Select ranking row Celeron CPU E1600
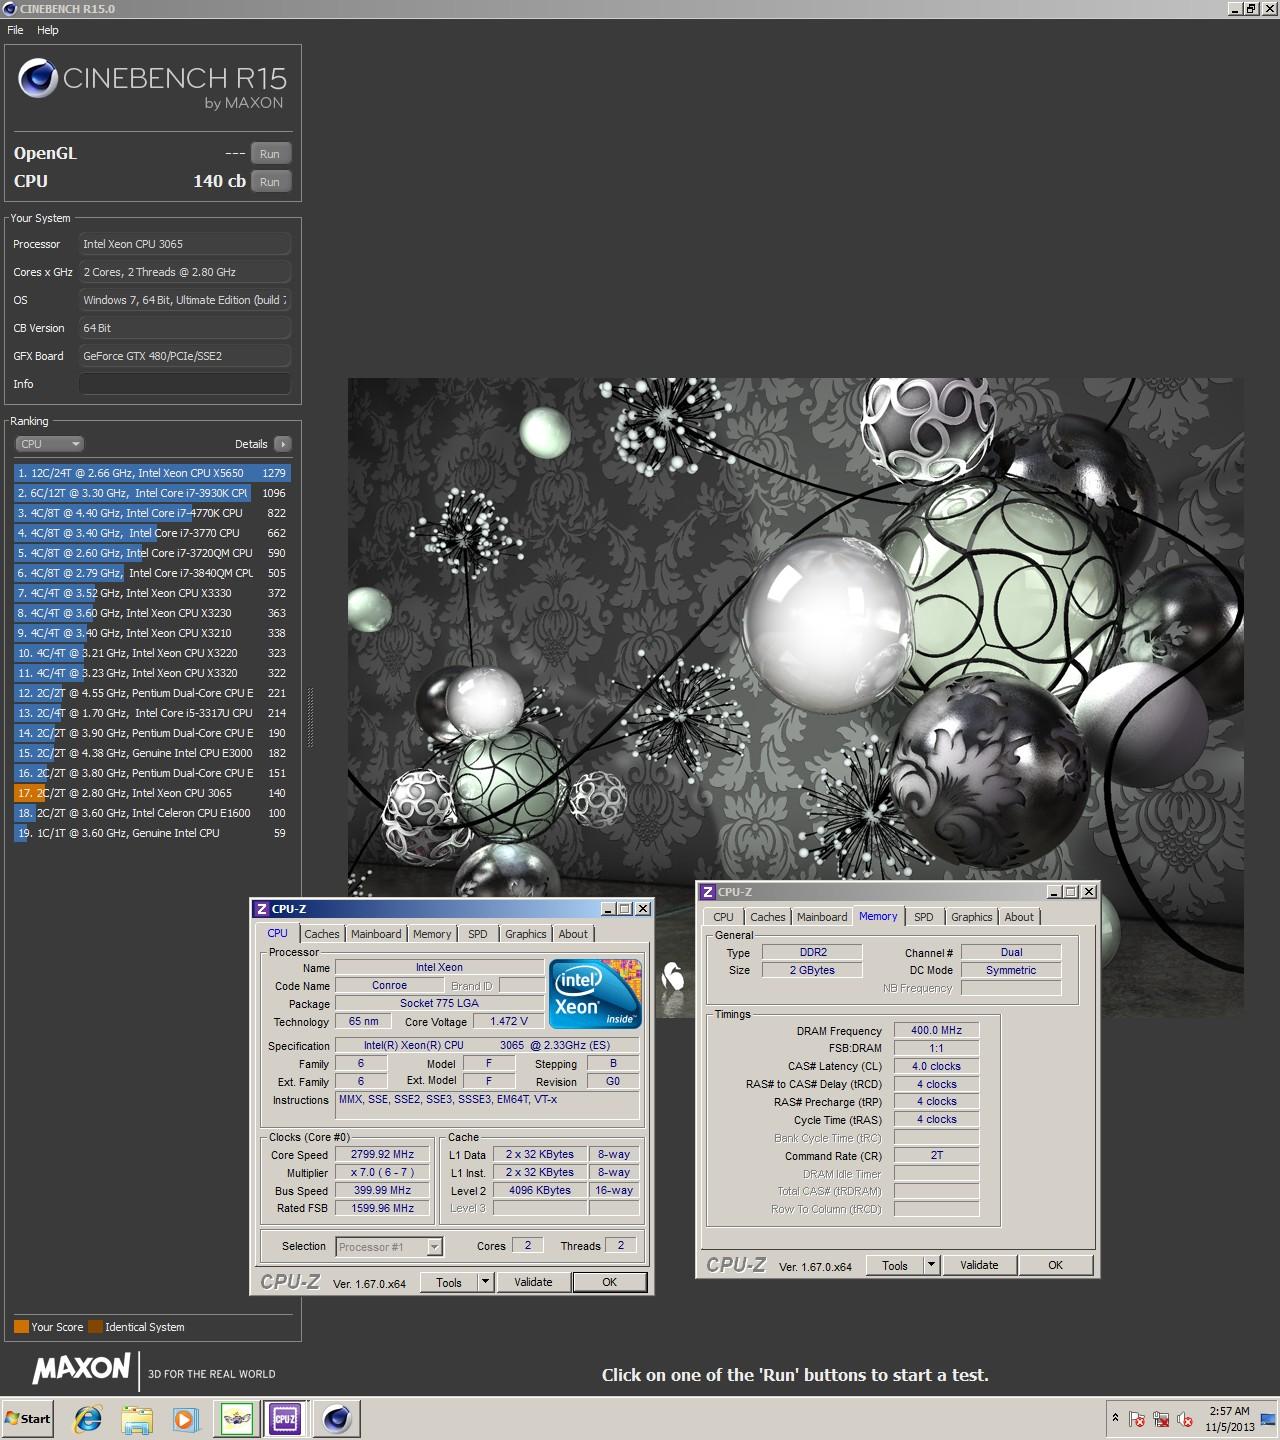Viewport: 1280px width, 1440px height. 152,813
